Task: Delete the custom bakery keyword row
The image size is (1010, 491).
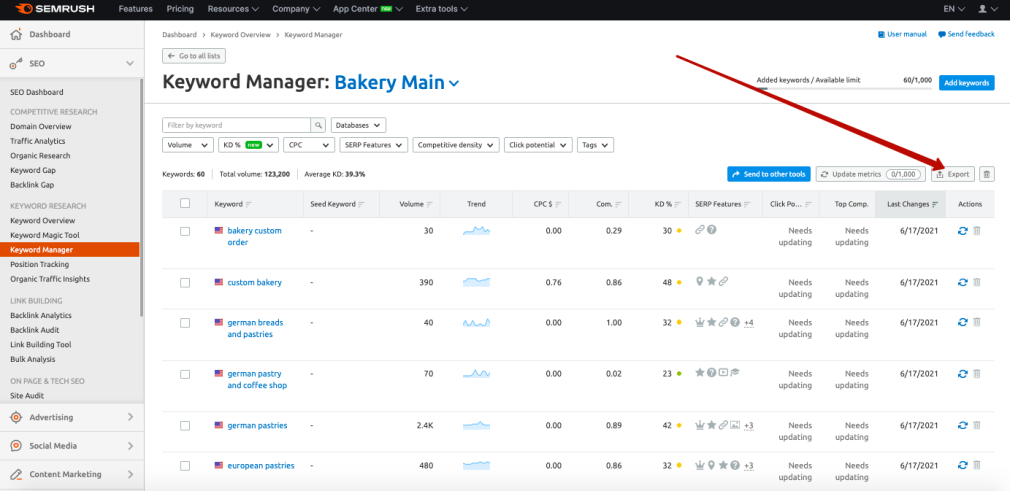Action: pos(977,283)
